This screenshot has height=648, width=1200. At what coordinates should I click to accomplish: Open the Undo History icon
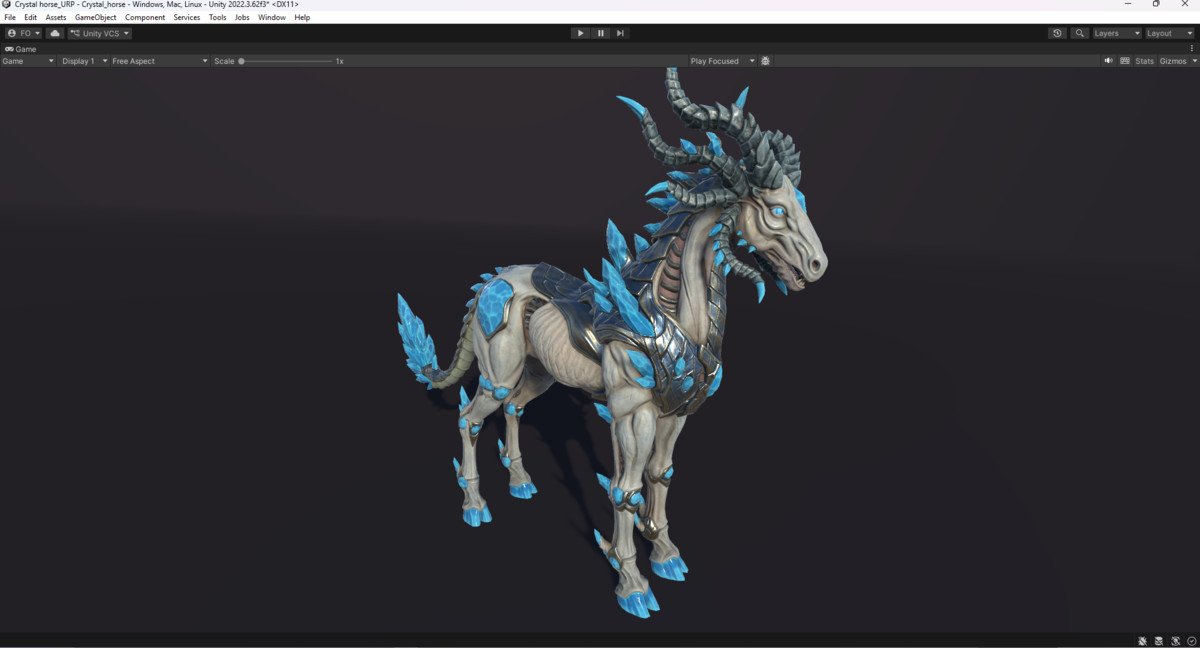(1057, 33)
